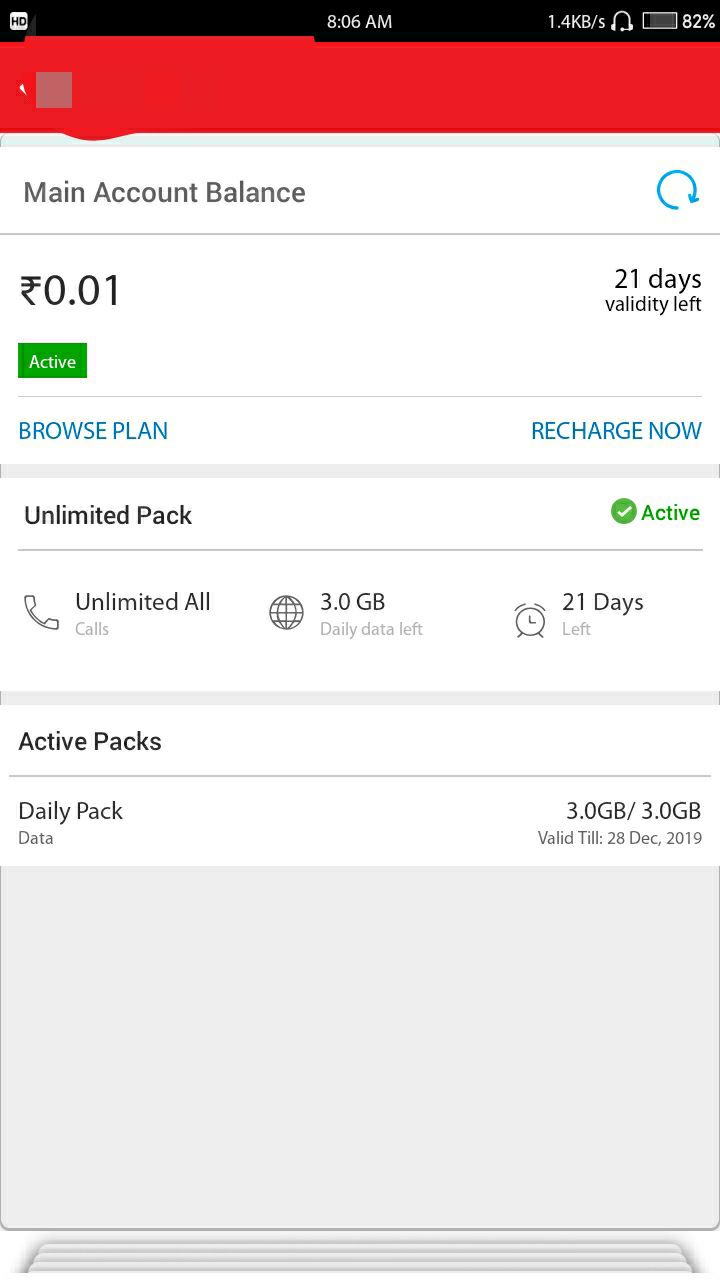Tap Unlimited All Calls label
720x1280 pixels.
pyautogui.click(x=143, y=613)
